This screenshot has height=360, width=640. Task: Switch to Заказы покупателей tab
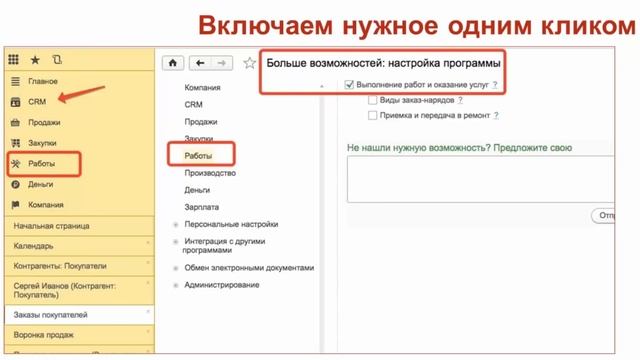pos(79,315)
